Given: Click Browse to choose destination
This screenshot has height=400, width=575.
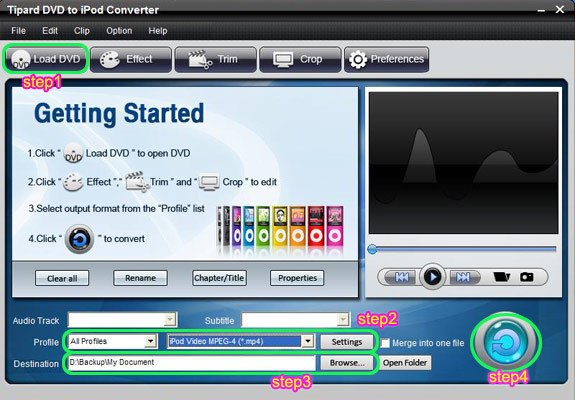Looking at the screenshot, I should (347, 363).
